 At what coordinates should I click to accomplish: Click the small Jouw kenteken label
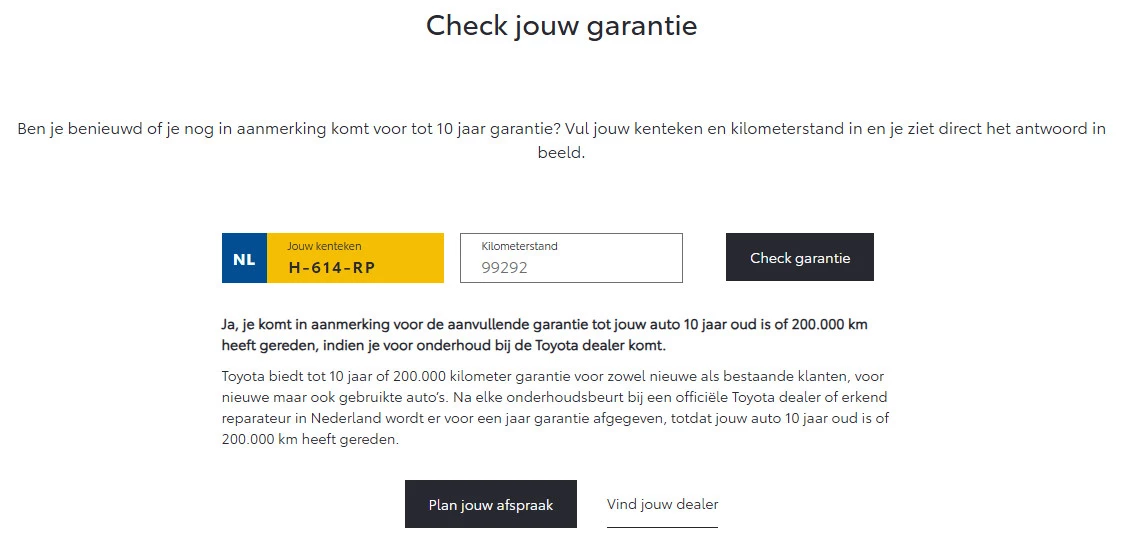tap(324, 246)
